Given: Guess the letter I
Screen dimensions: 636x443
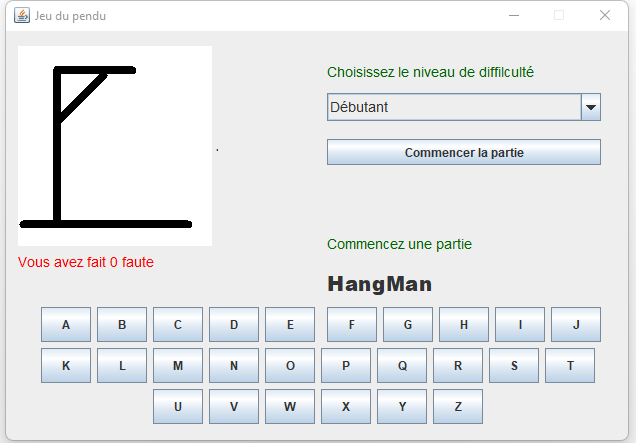Looking at the screenshot, I should pyautogui.click(x=520, y=325).
